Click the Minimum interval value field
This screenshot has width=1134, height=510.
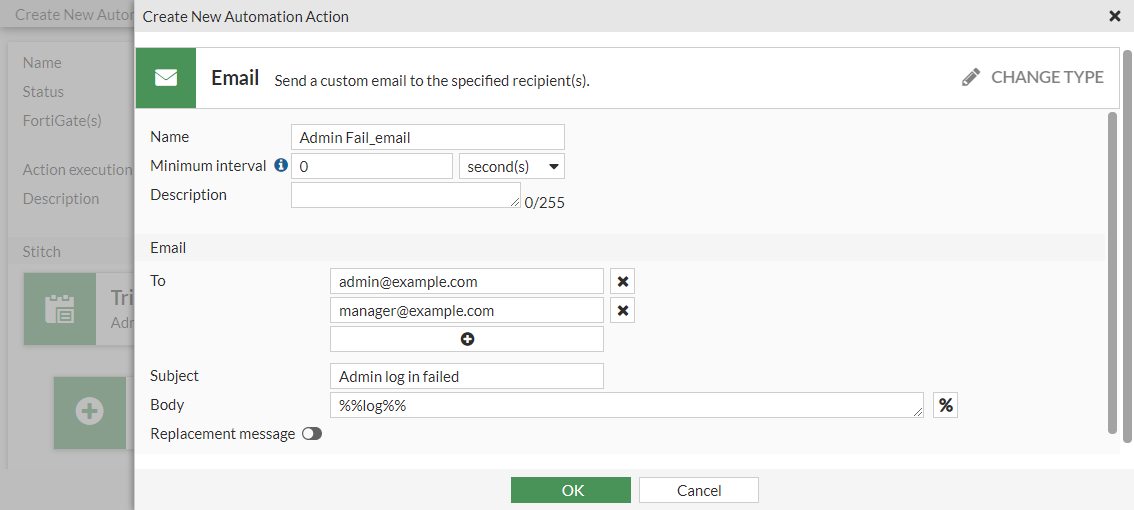click(371, 166)
